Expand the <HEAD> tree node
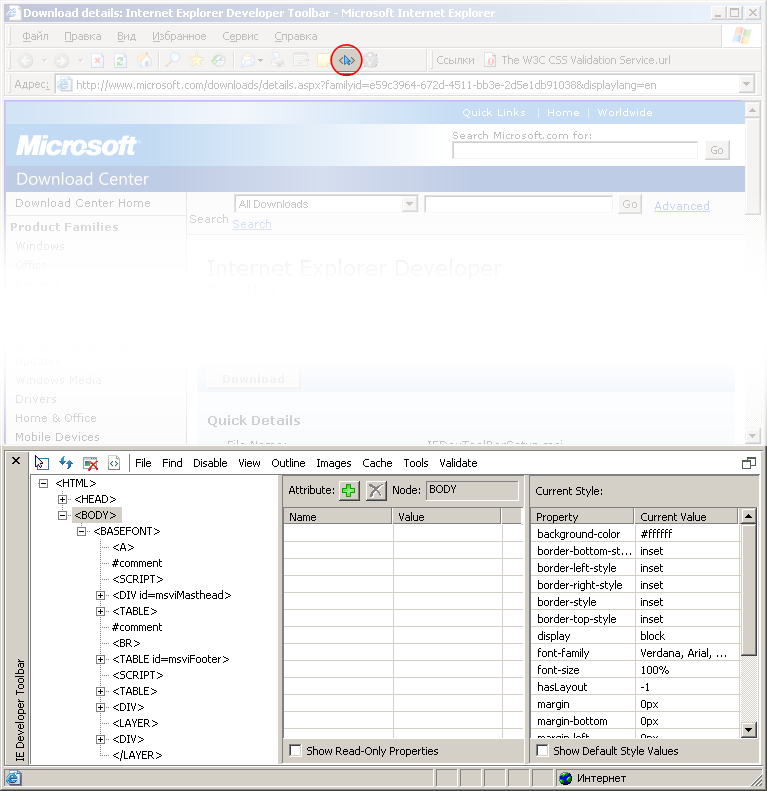Image resolution: width=767 pixels, height=791 pixels. point(63,499)
